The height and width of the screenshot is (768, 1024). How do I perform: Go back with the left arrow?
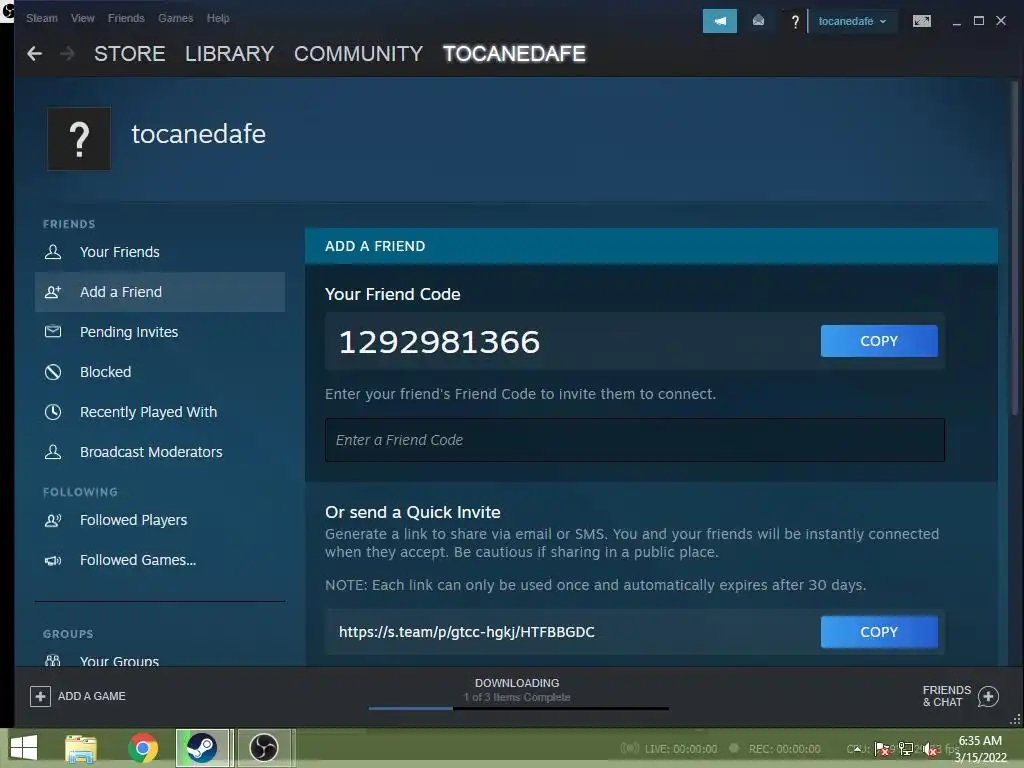[x=35, y=54]
